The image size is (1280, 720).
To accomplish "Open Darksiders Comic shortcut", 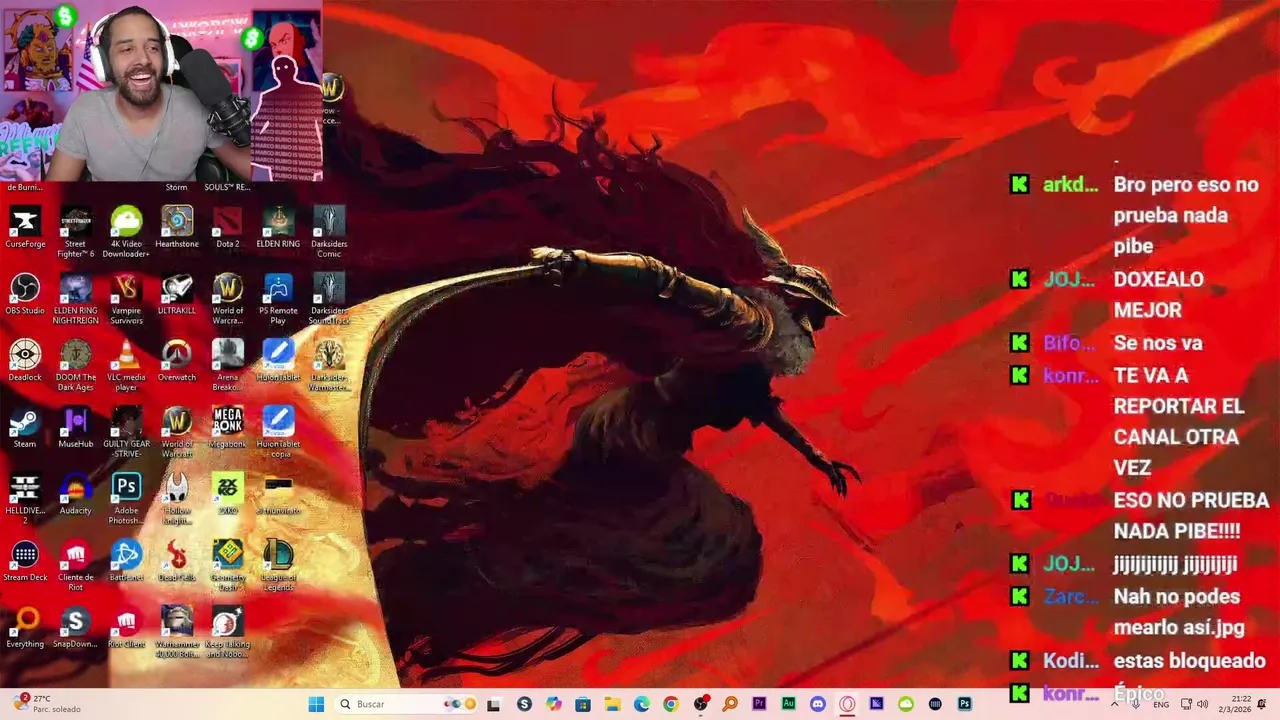I will point(329,232).
